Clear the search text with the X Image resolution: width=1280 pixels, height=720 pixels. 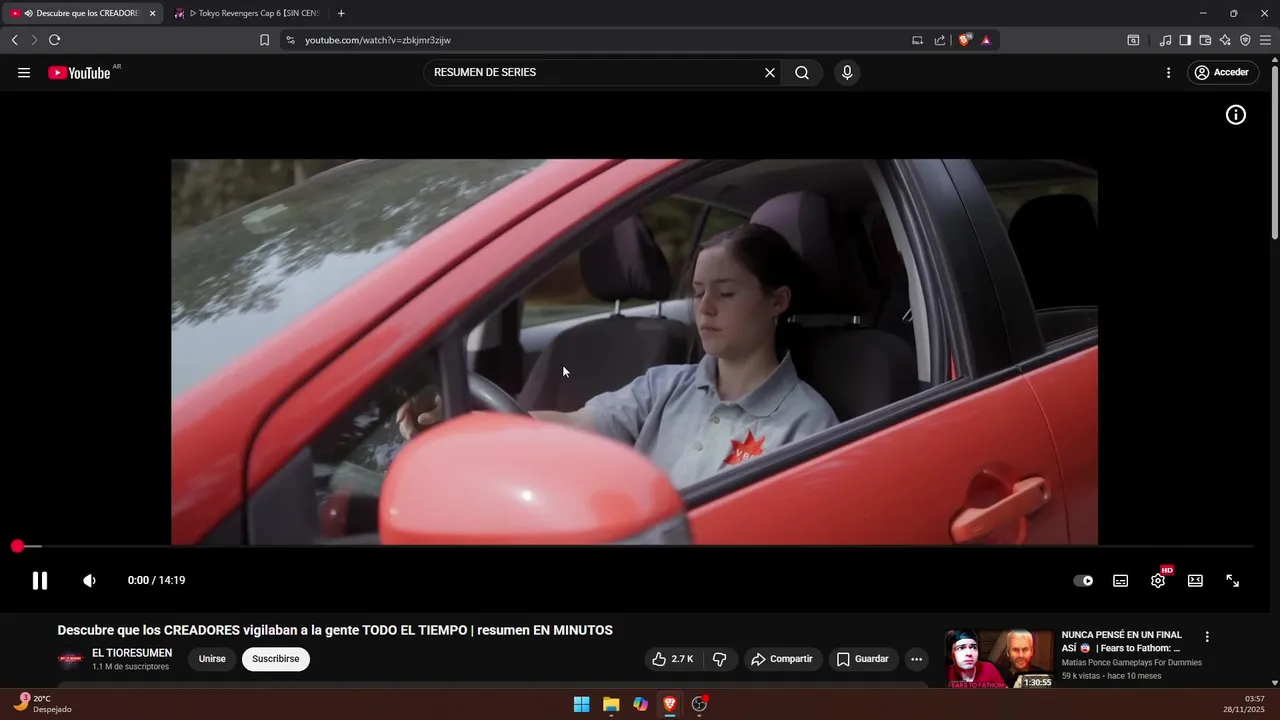pyautogui.click(x=770, y=72)
